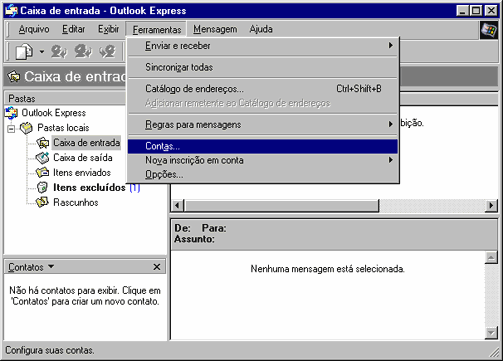The width and height of the screenshot is (503, 361).
Task: Click the inbox icon beside the Caixa de entrada banner
Action: pos(14,77)
